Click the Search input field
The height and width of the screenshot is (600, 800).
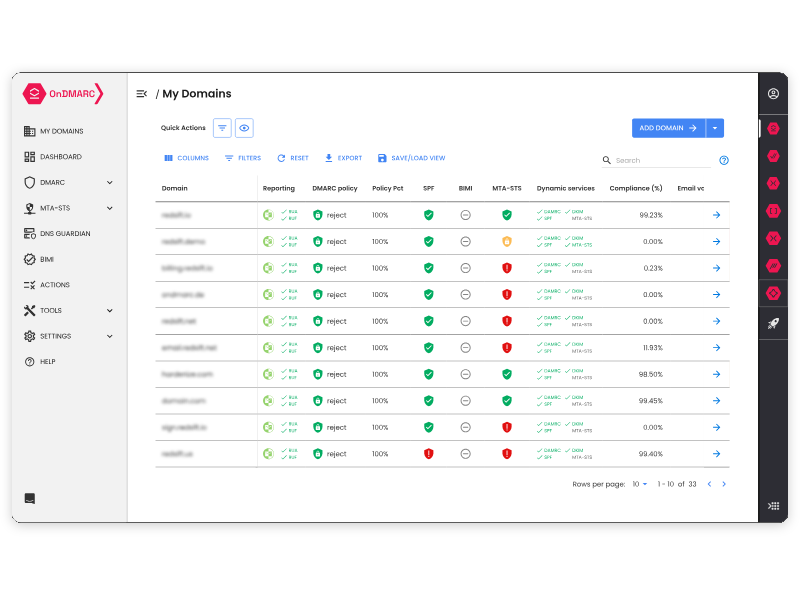(x=660, y=160)
